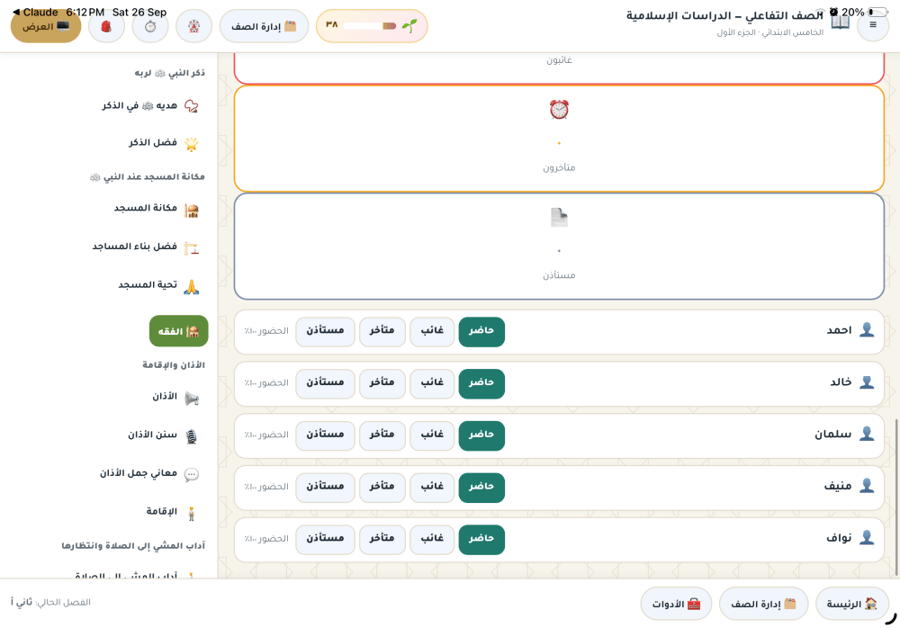Mark احمد as متأخر

point(382,331)
